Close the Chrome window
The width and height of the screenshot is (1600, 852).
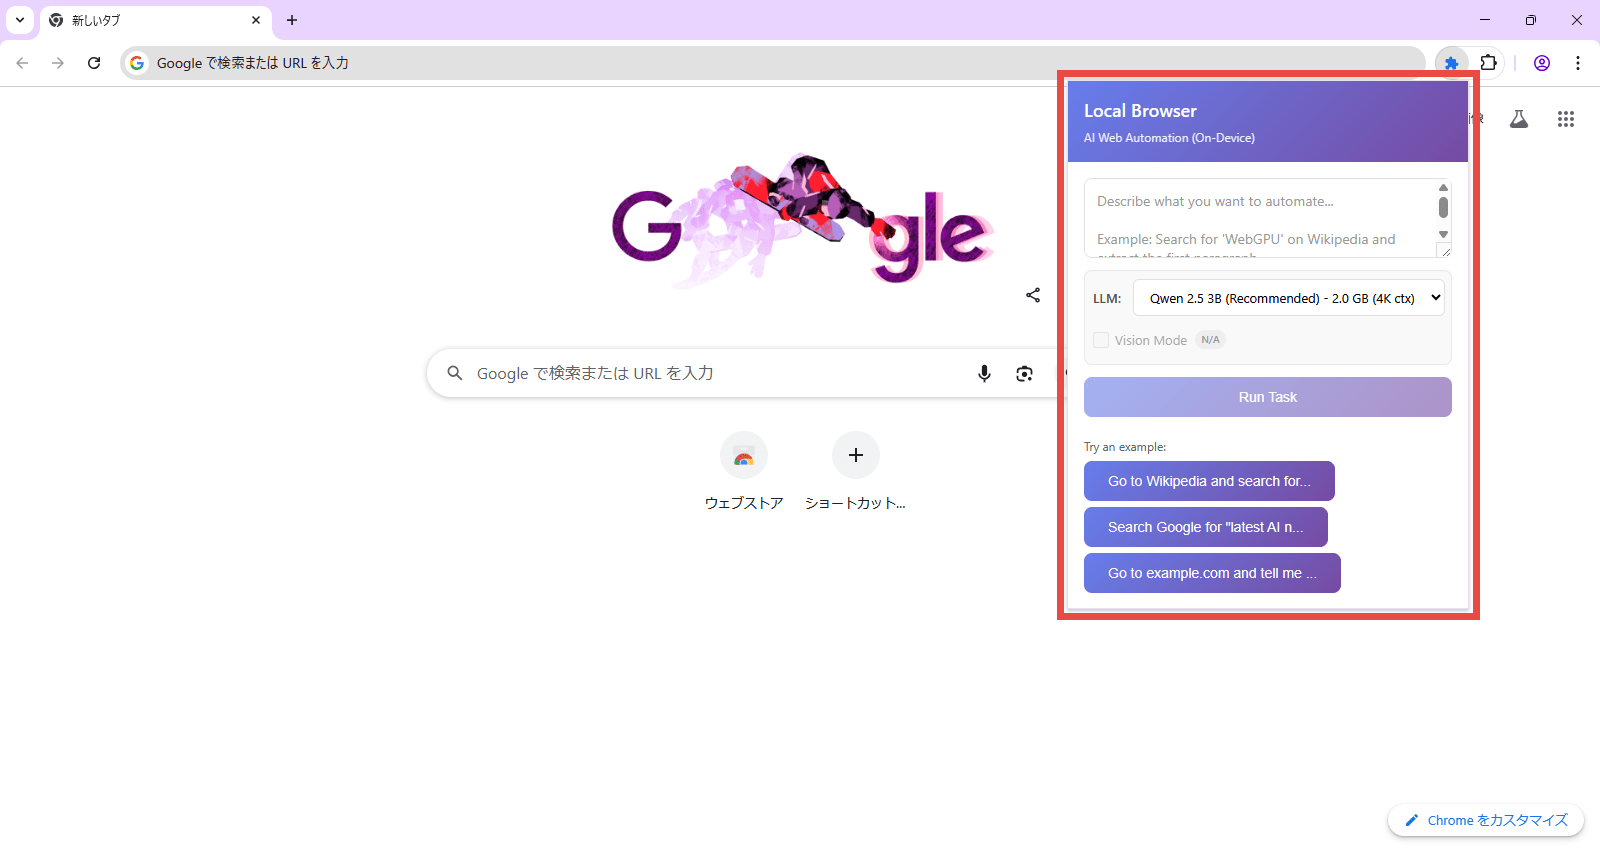tap(1577, 20)
